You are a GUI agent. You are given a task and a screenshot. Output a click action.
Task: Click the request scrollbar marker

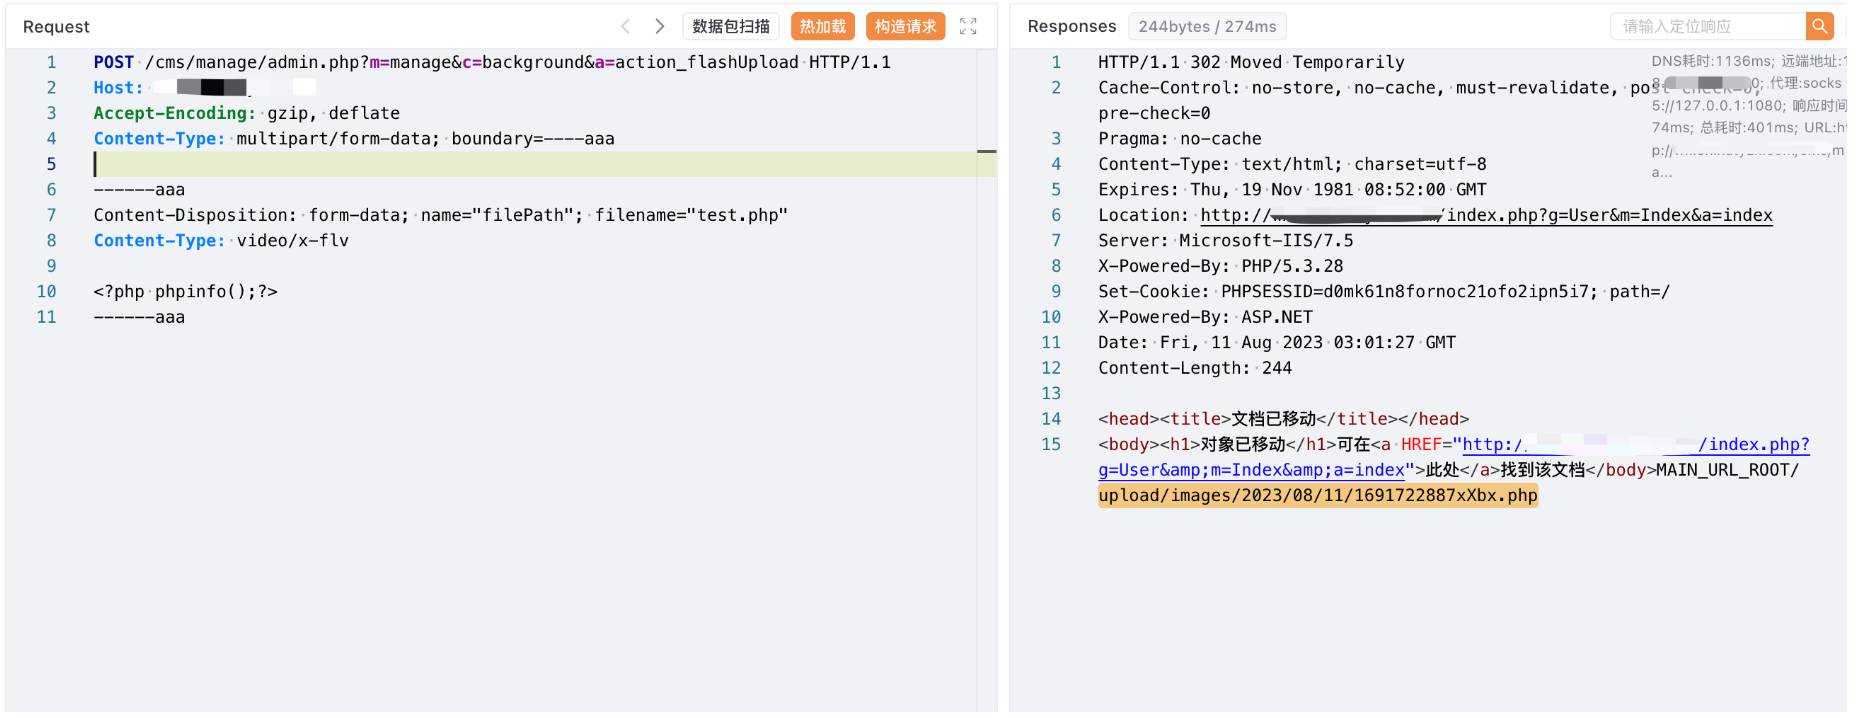(x=986, y=152)
